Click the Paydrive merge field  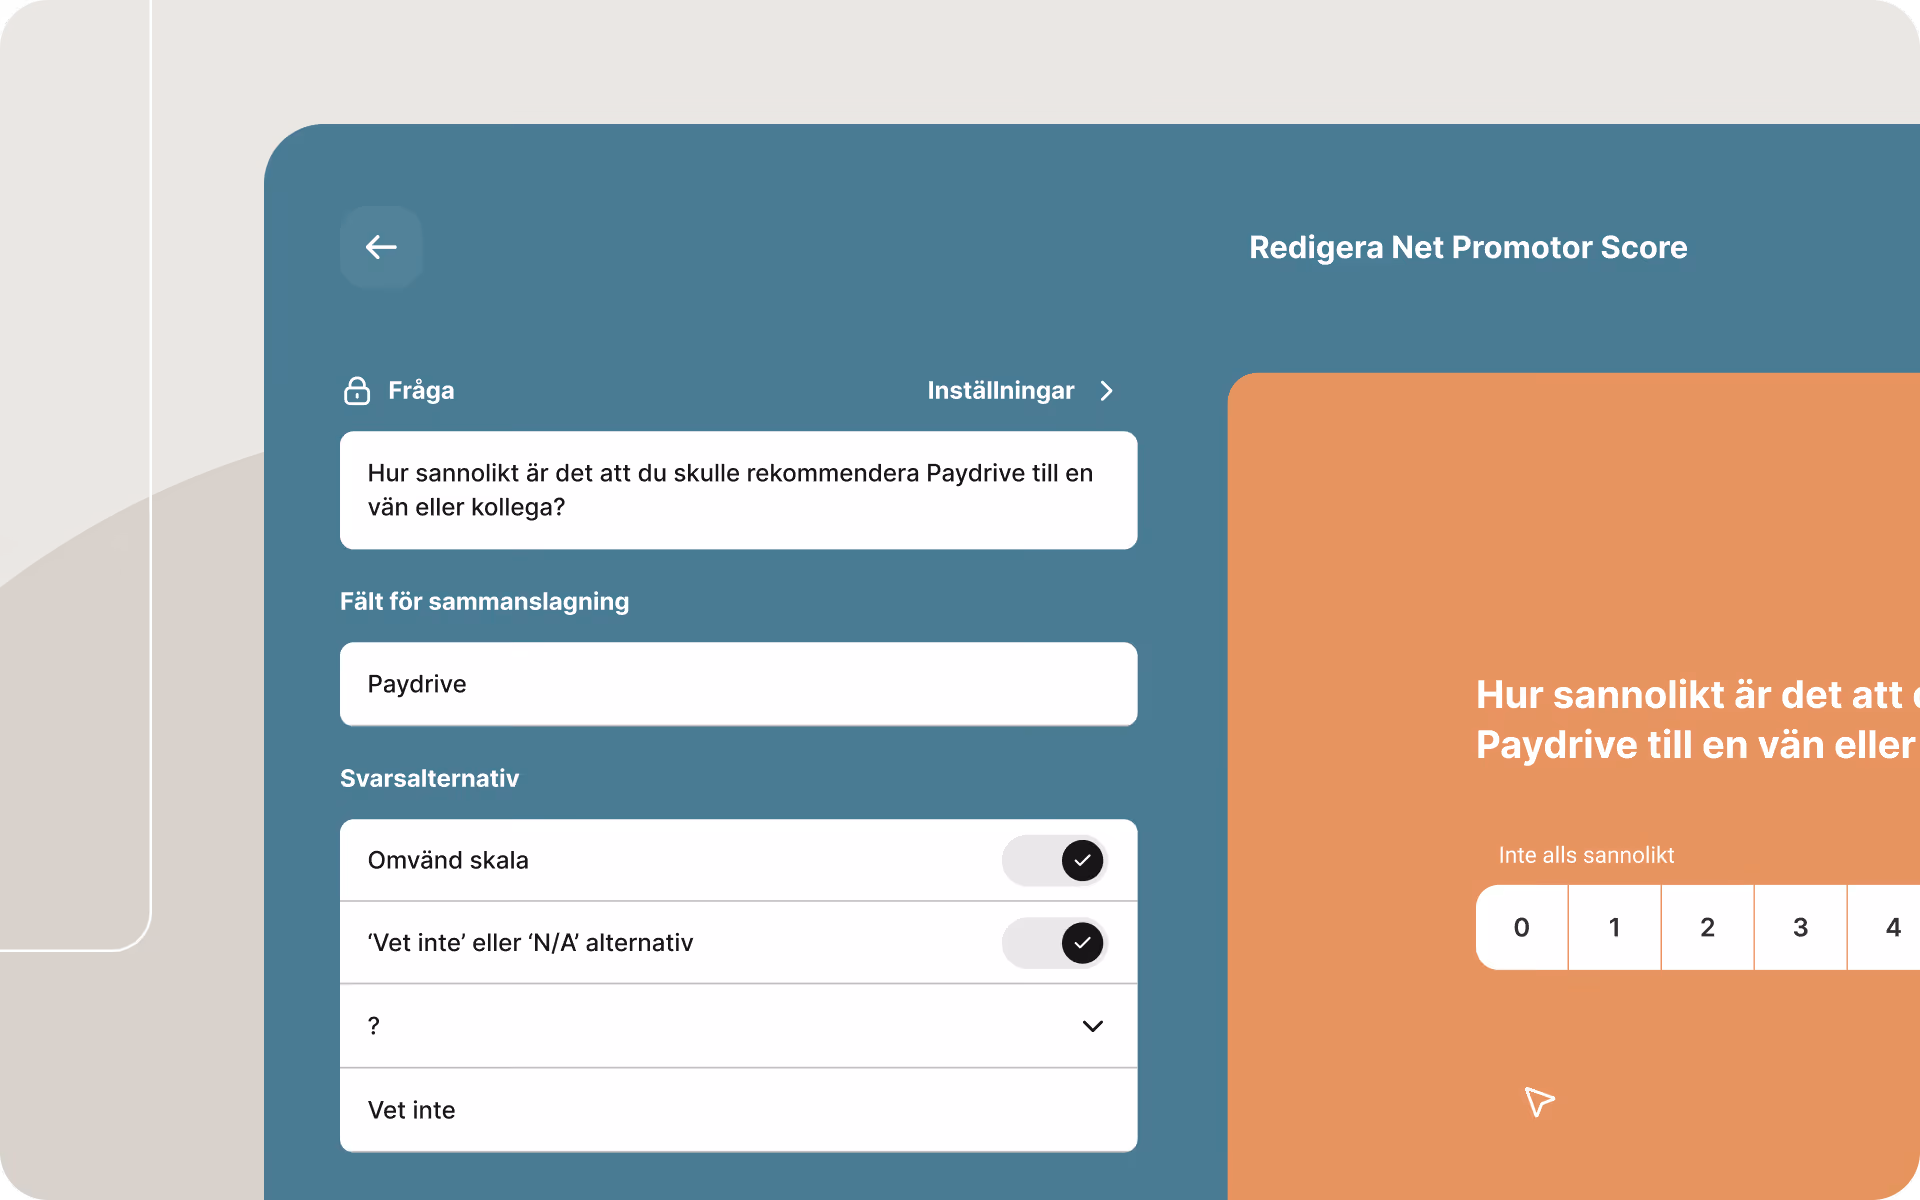tap(738, 684)
